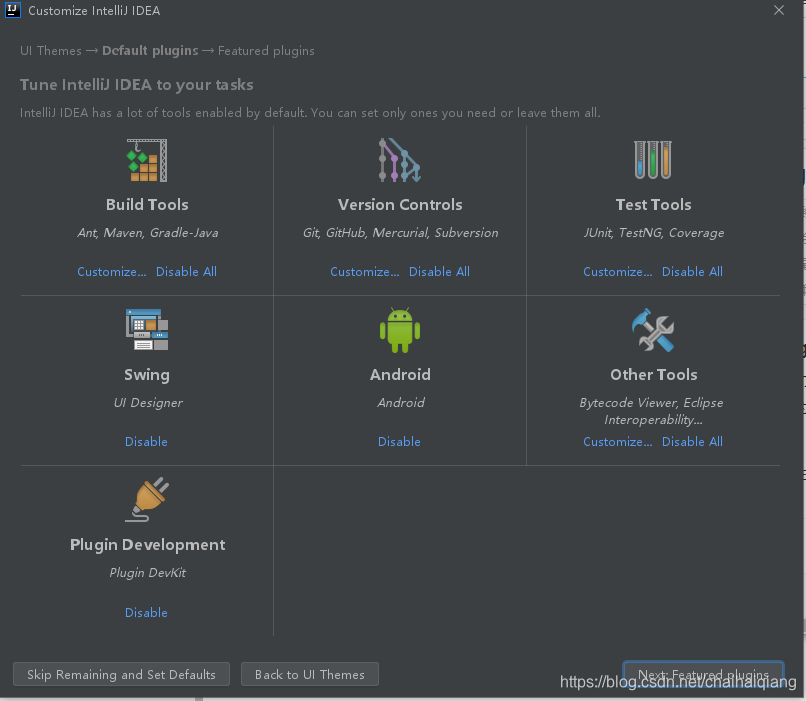Select the UI Themes breadcrumb step
Viewport: 806px width, 701px height.
click(50, 51)
